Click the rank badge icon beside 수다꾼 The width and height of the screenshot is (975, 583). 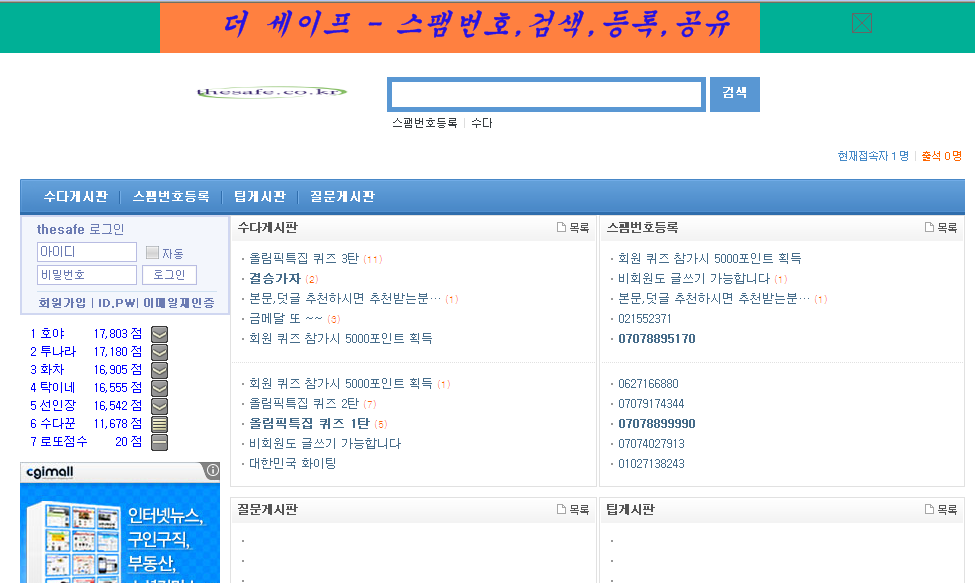click(159, 424)
